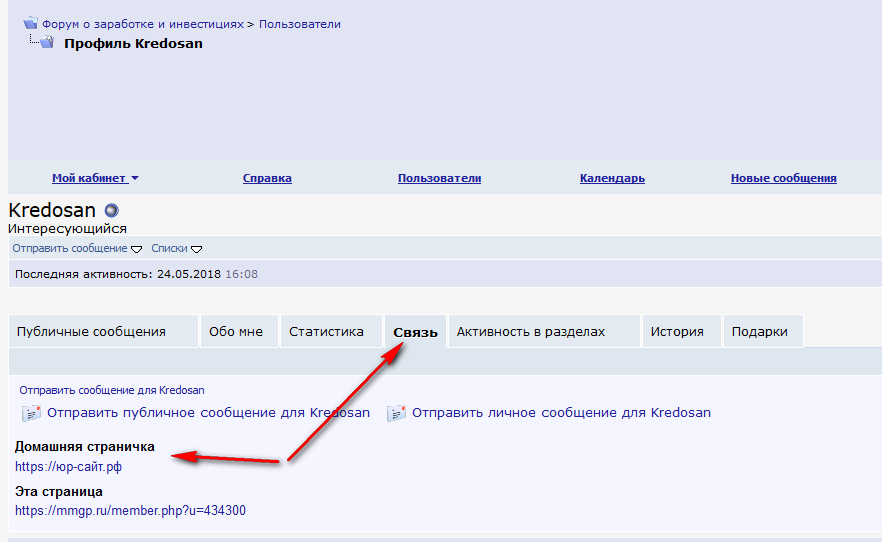Screen dimensions: 882x542
Task: Switch to the Публичные сообщения tab
Action: click(104, 332)
